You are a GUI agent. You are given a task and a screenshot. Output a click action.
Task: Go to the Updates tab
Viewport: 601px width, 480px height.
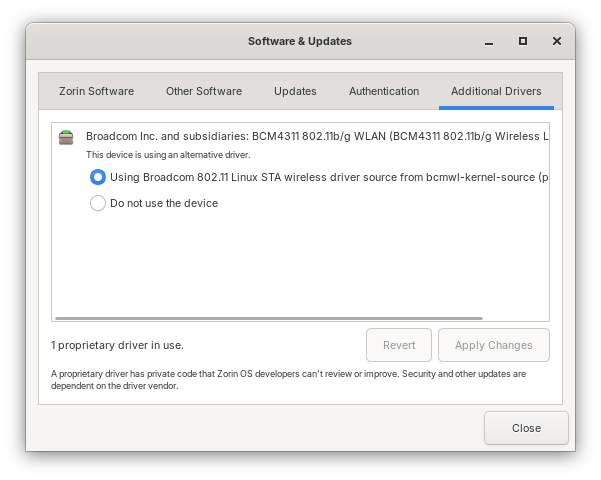click(x=295, y=91)
